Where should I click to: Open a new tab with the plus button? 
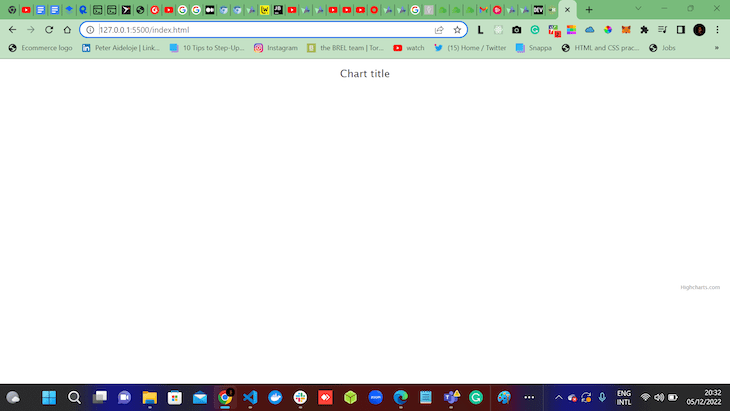(x=589, y=10)
